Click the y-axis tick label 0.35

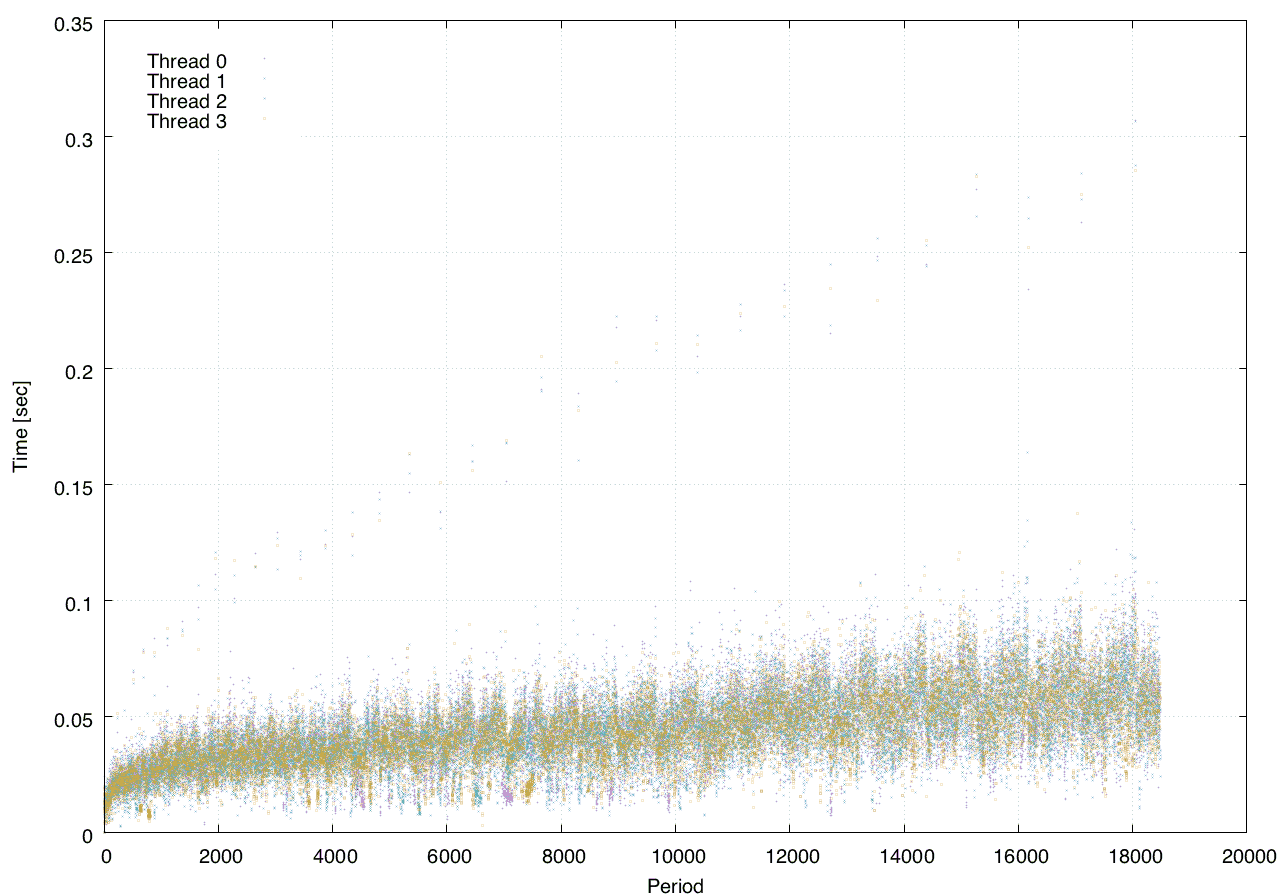click(x=72, y=22)
